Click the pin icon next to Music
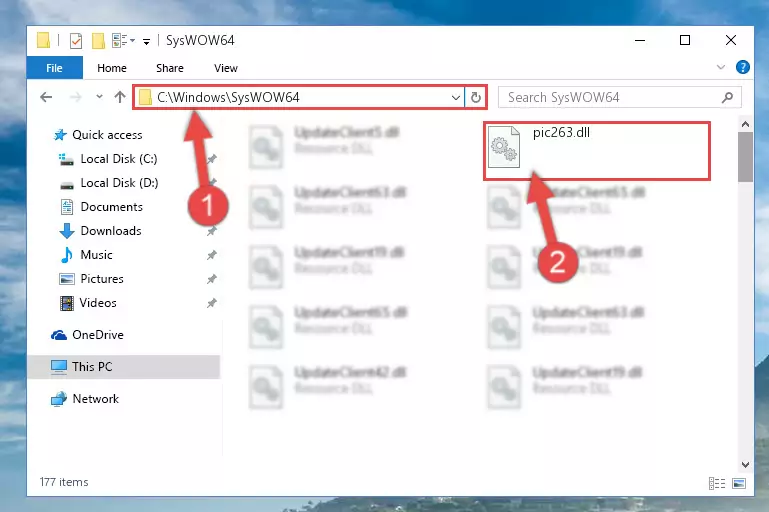The width and height of the screenshot is (769, 512). pyautogui.click(x=211, y=255)
